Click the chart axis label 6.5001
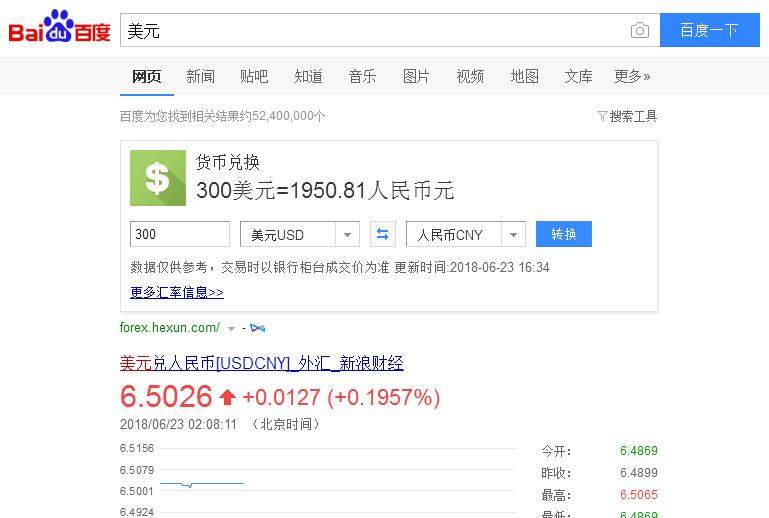The height and width of the screenshot is (518, 769). coord(137,491)
